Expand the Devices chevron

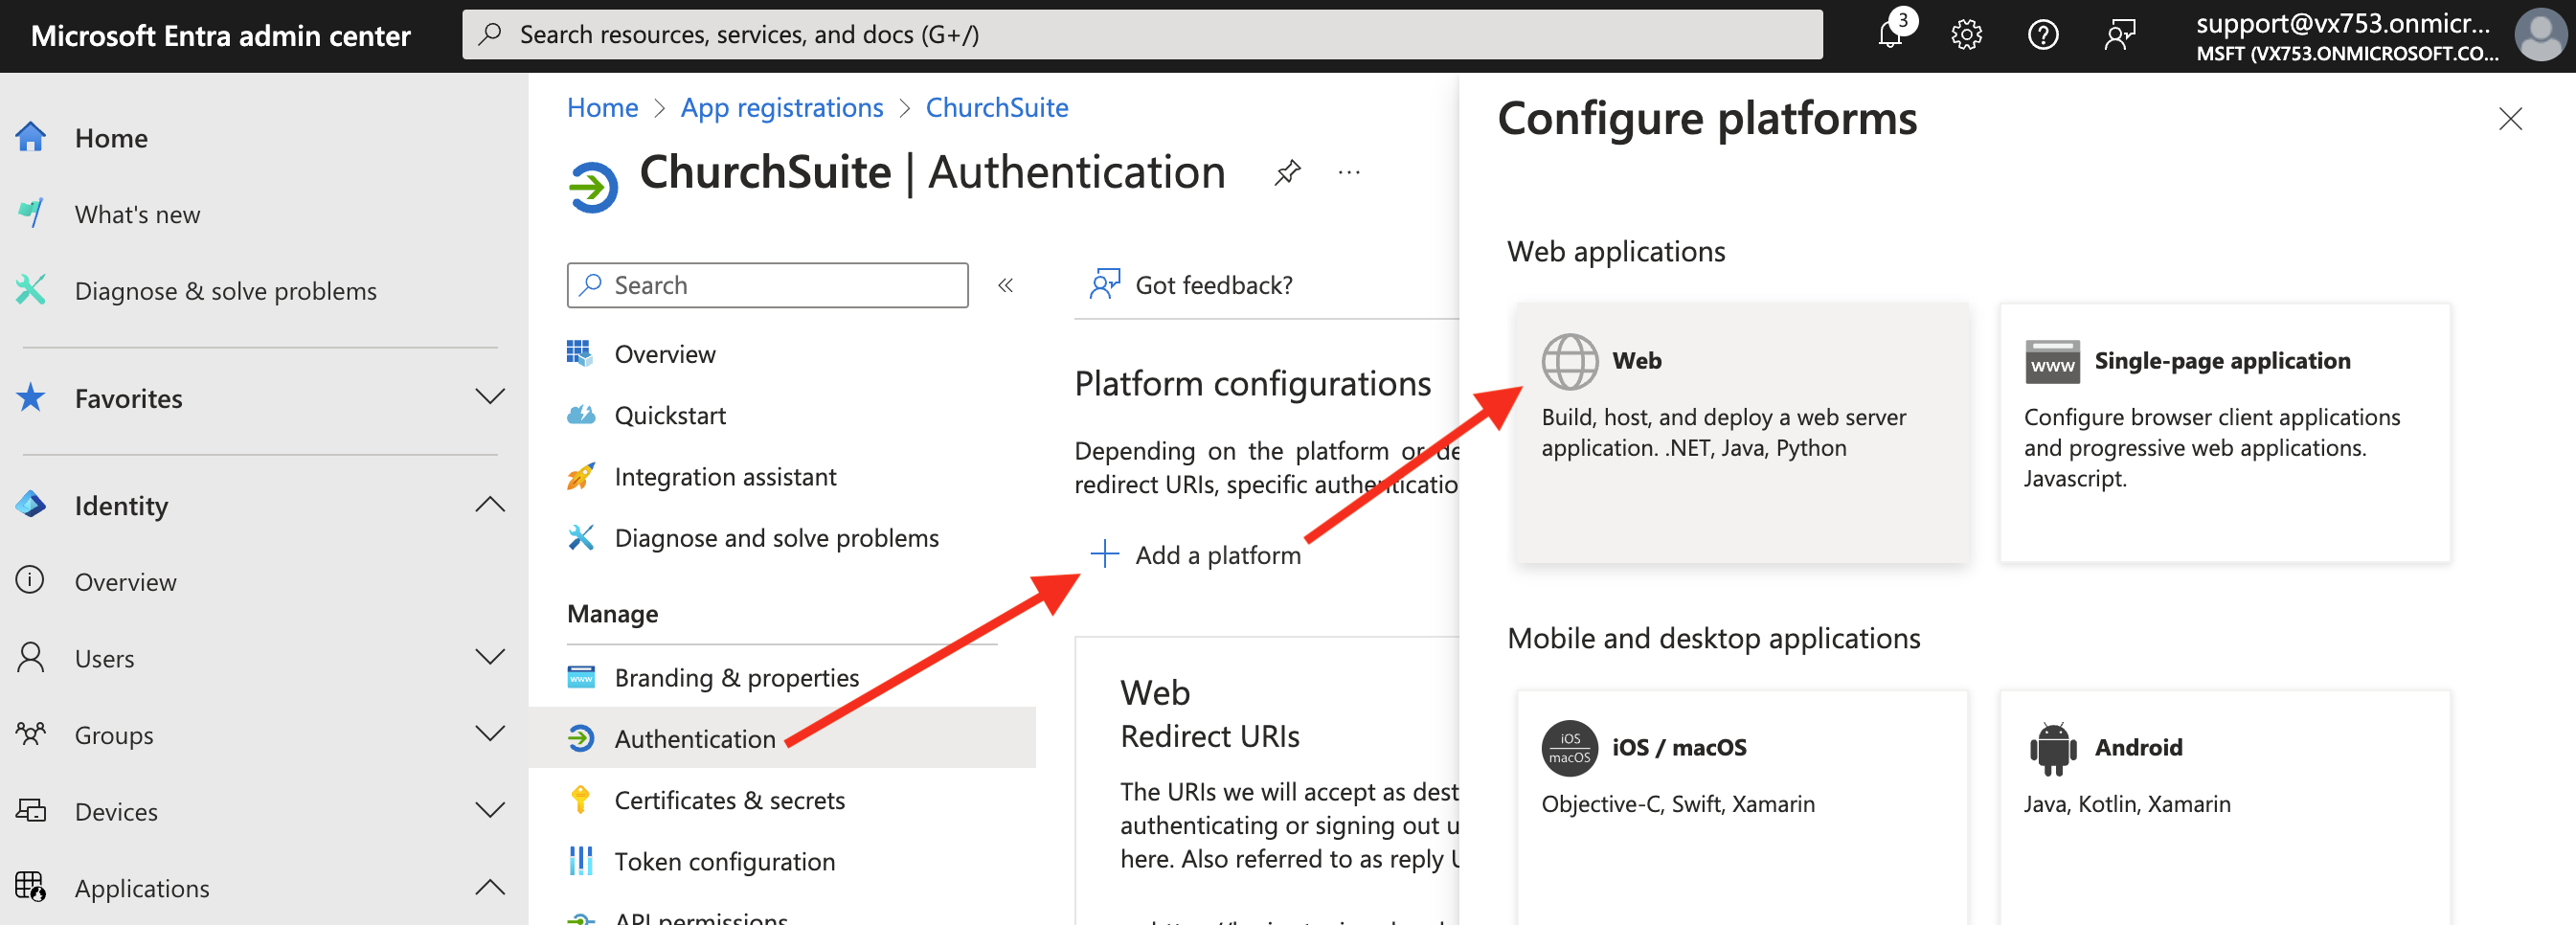click(490, 810)
